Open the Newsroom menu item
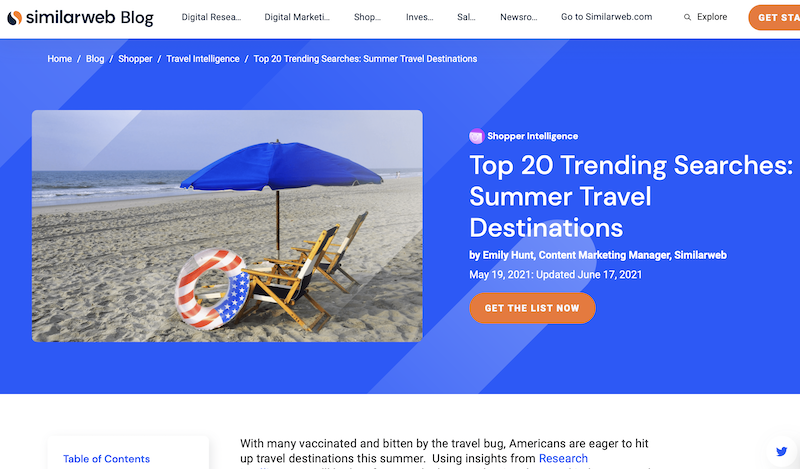 click(x=518, y=17)
